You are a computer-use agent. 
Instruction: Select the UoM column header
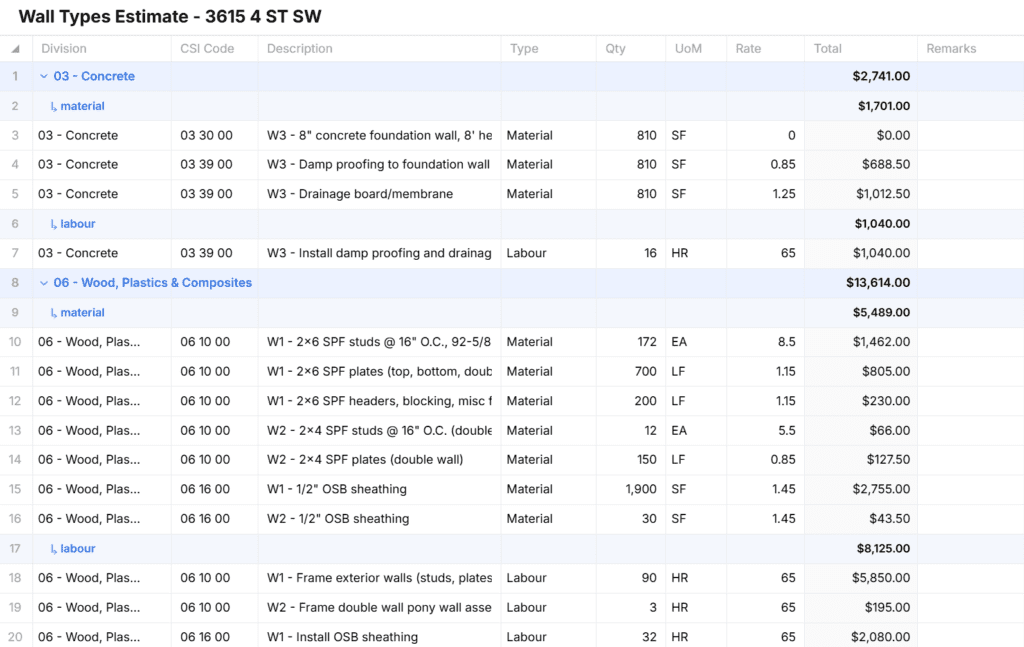click(x=688, y=48)
